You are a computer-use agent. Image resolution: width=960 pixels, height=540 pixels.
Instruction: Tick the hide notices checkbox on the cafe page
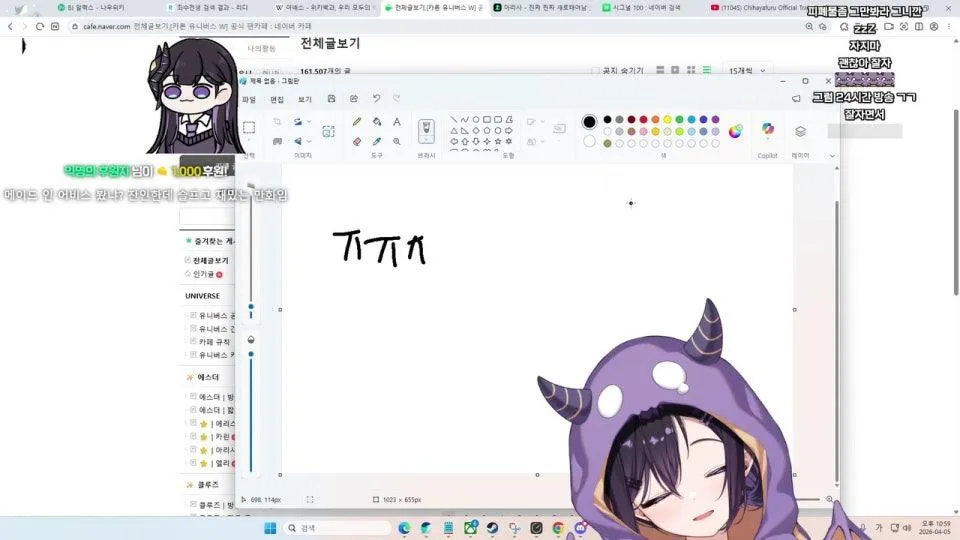click(595, 71)
